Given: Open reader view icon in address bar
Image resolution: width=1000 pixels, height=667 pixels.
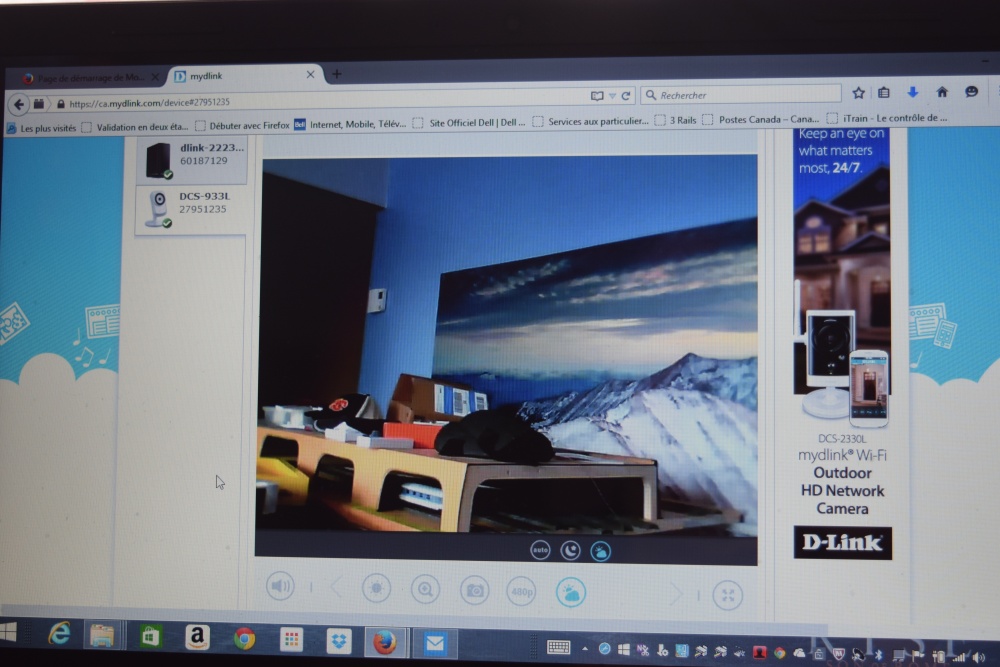Looking at the screenshot, I should tap(597, 96).
